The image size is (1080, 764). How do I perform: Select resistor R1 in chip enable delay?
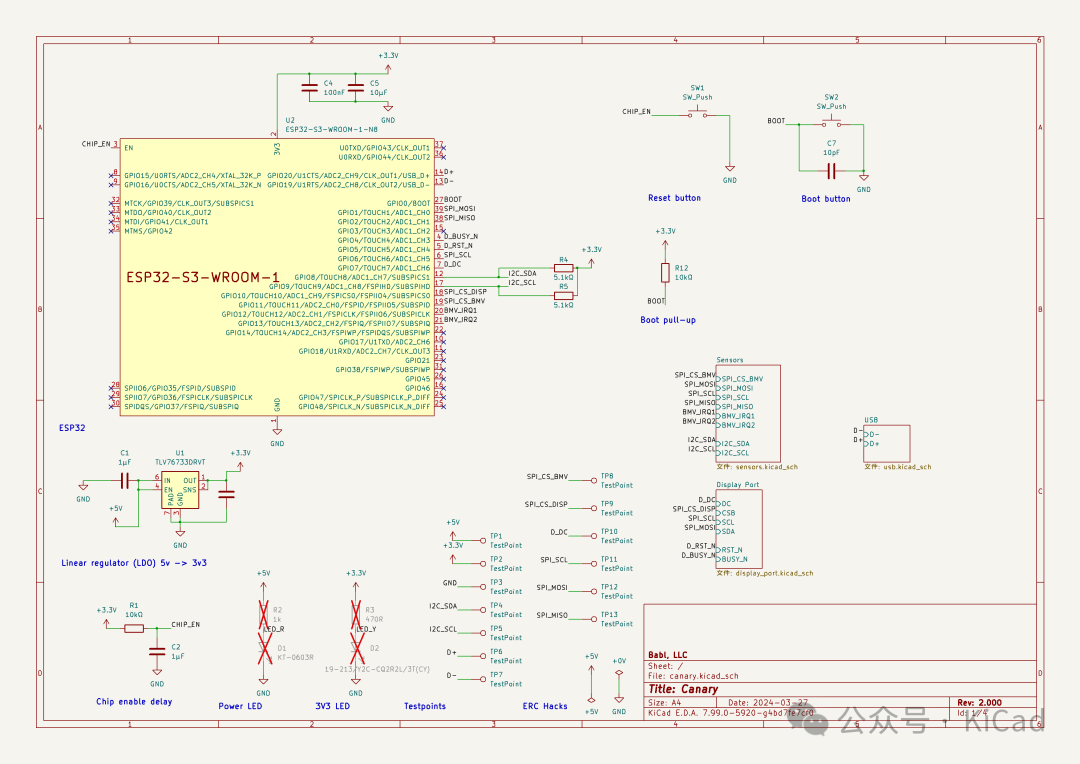pyautogui.click(x=134, y=628)
